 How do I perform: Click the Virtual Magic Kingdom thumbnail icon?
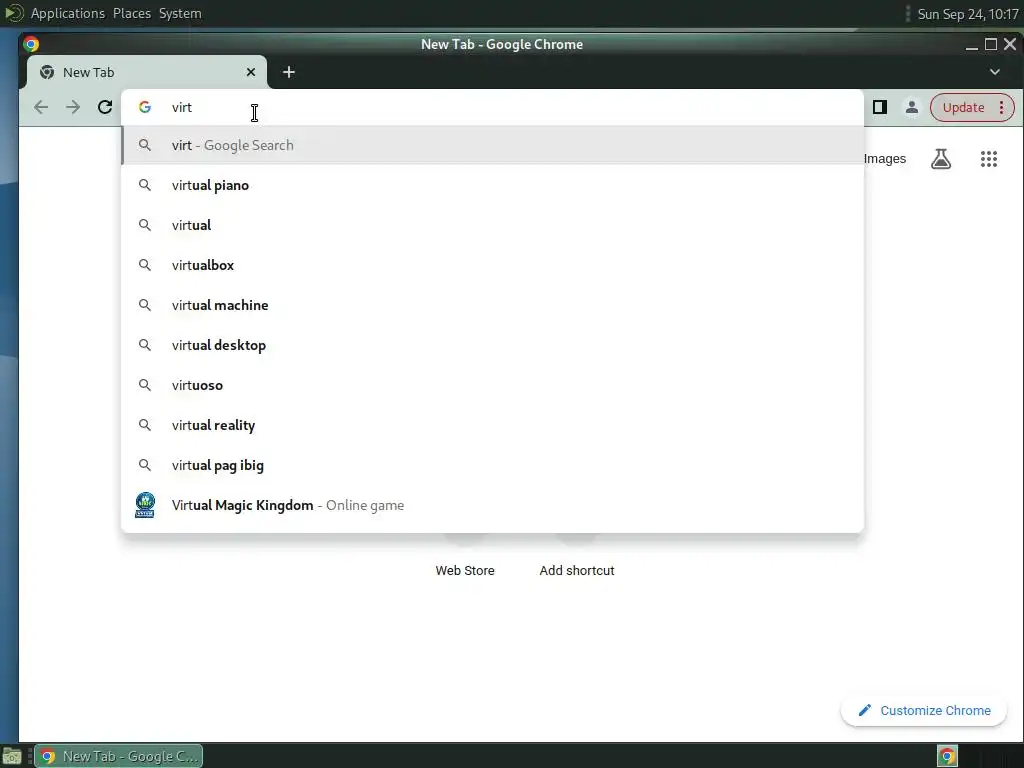pyautogui.click(x=145, y=505)
